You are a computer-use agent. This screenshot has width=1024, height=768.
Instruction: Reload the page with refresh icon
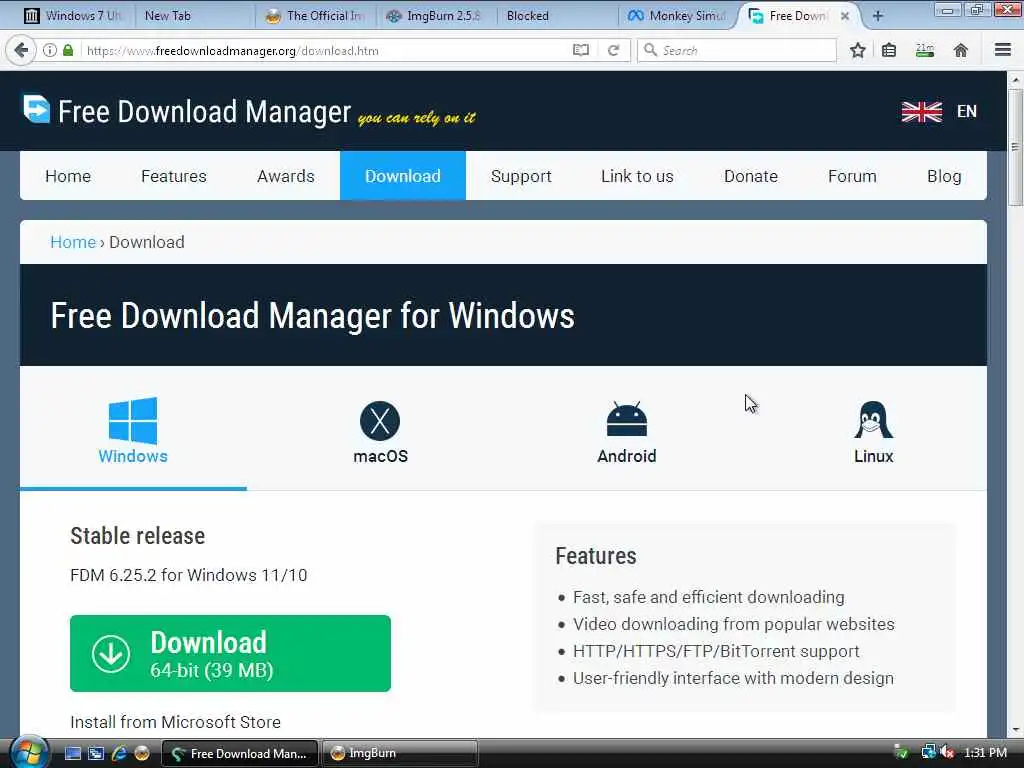click(x=613, y=50)
